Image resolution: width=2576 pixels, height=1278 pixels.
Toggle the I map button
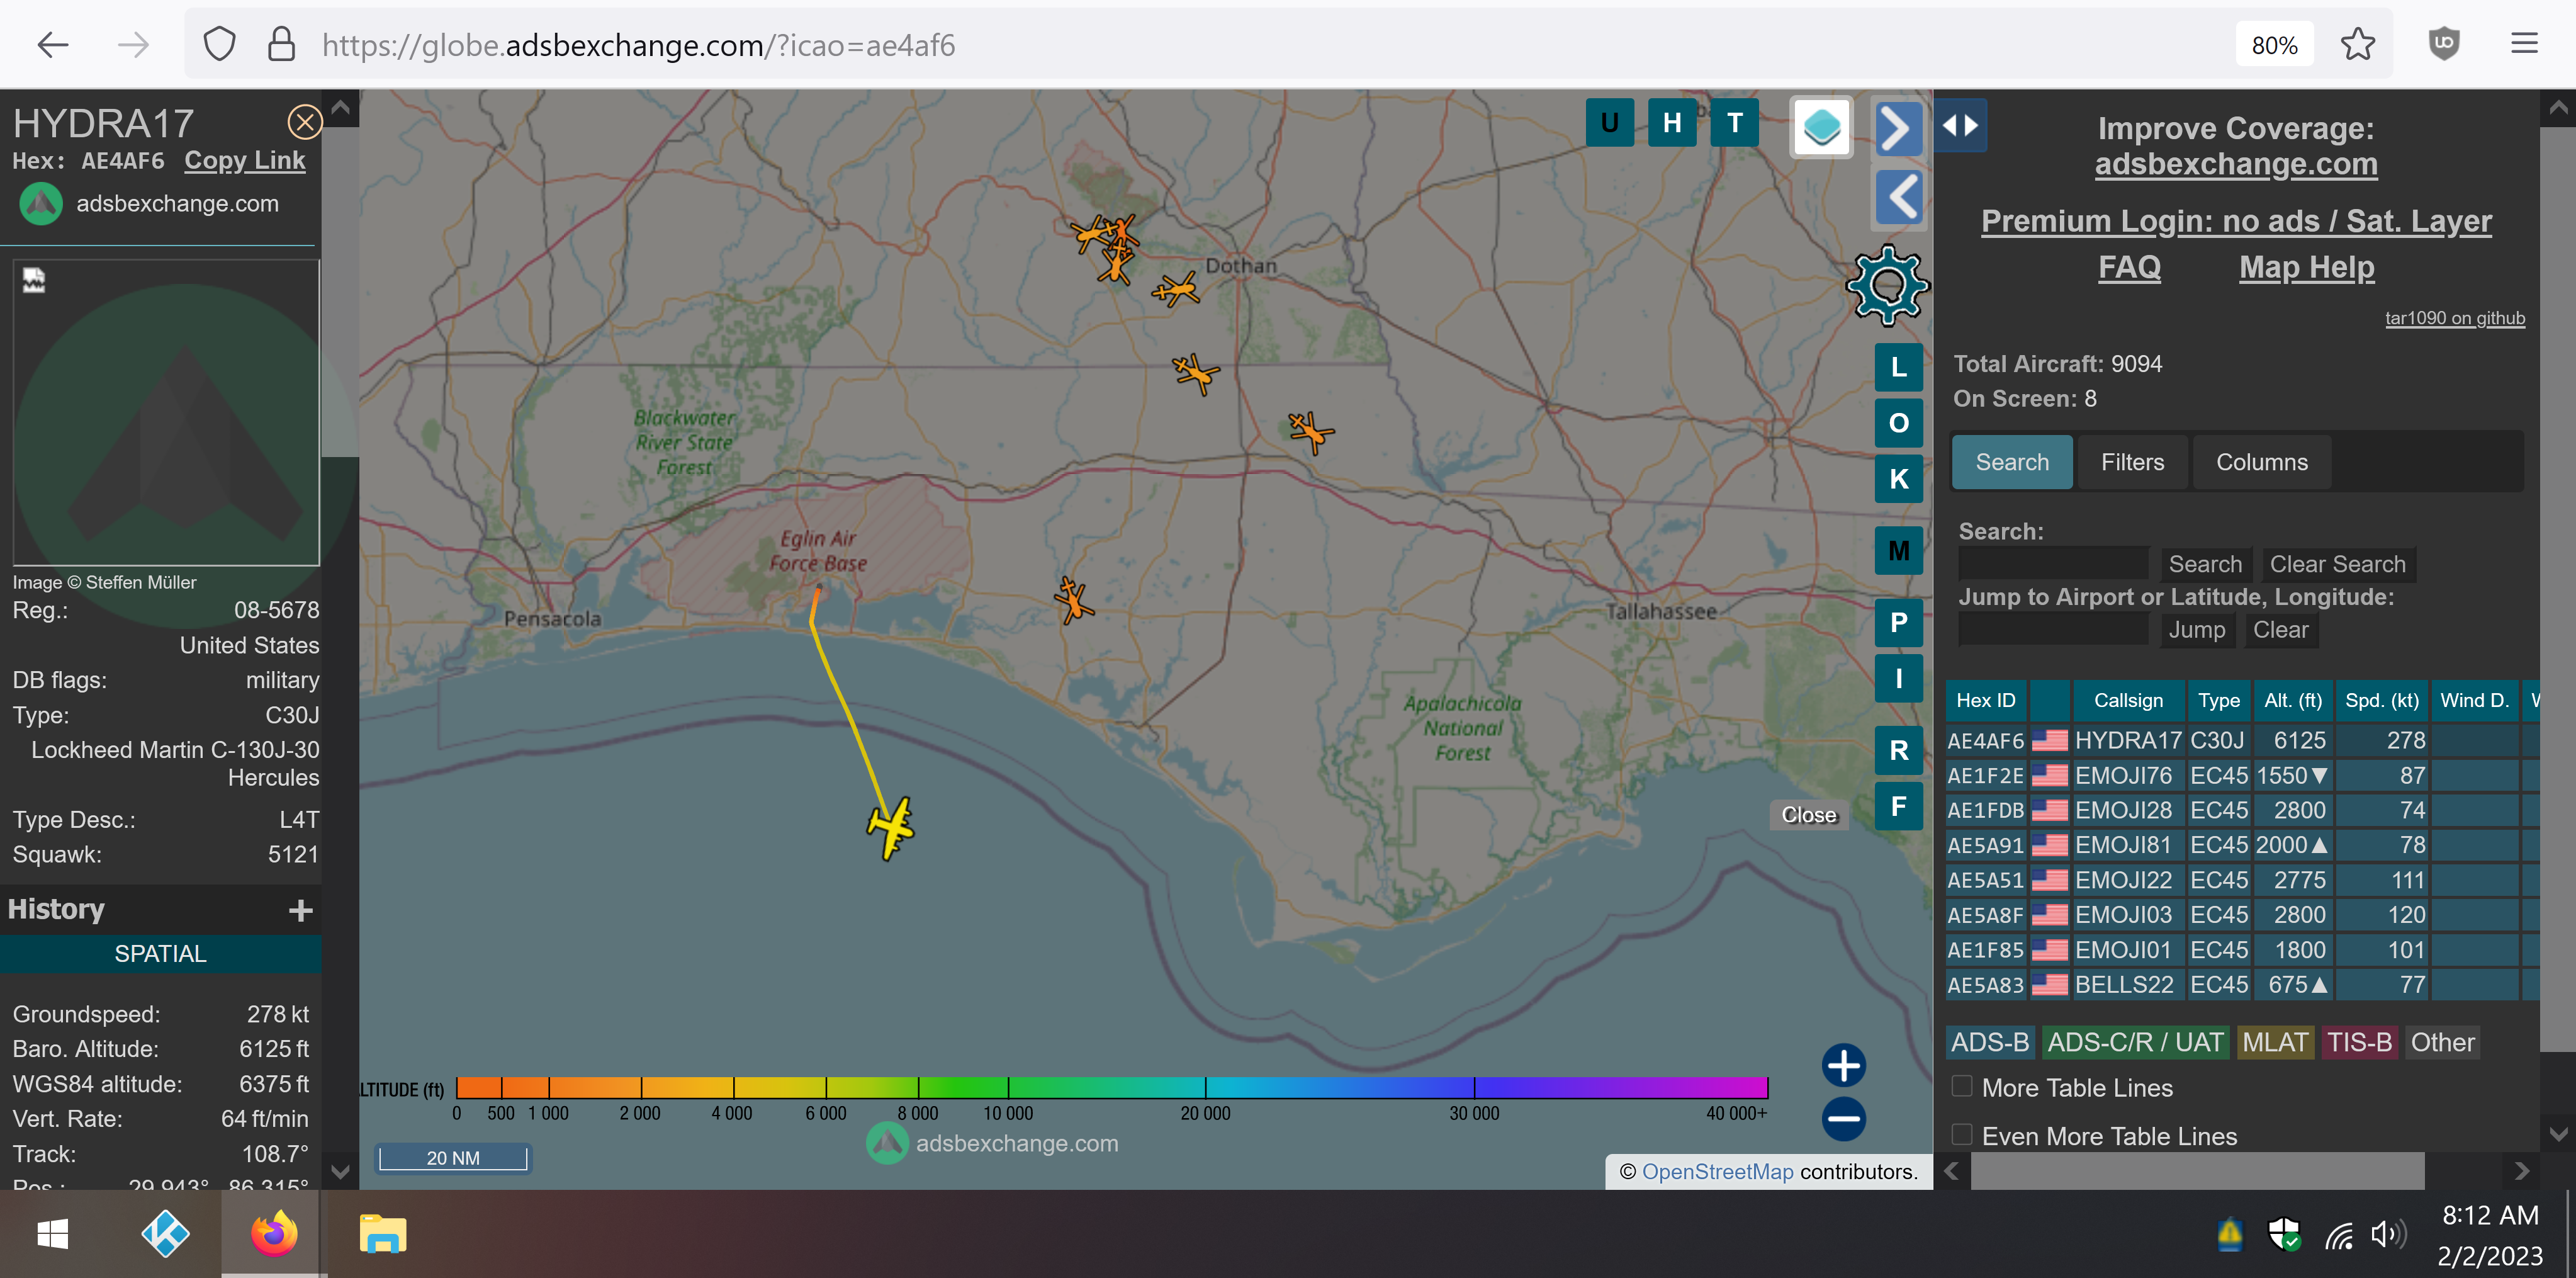pos(1898,679)
